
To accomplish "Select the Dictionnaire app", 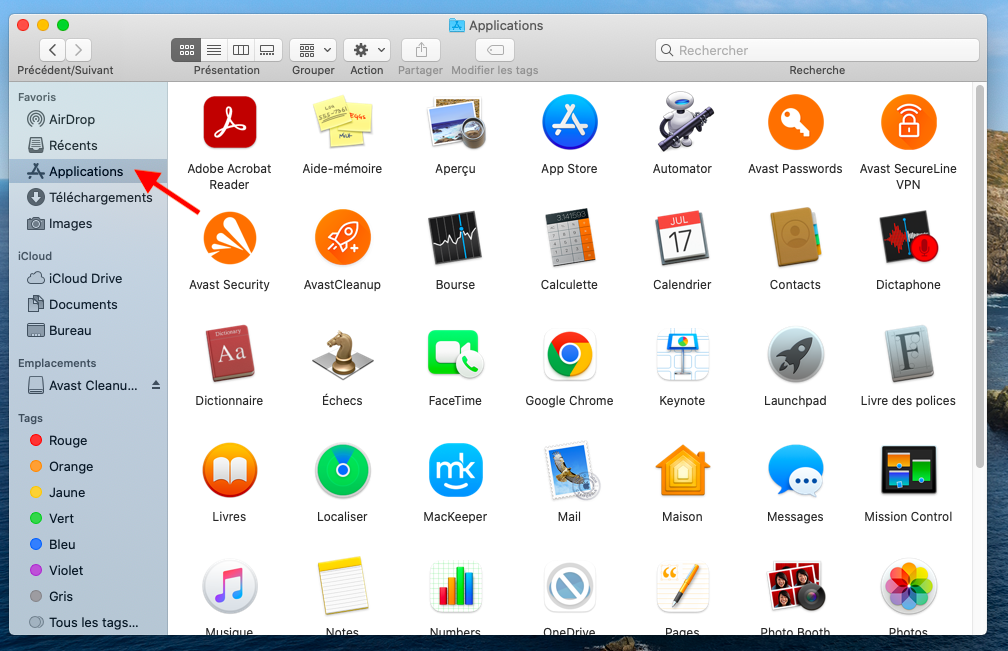I will tap(230, 353).
